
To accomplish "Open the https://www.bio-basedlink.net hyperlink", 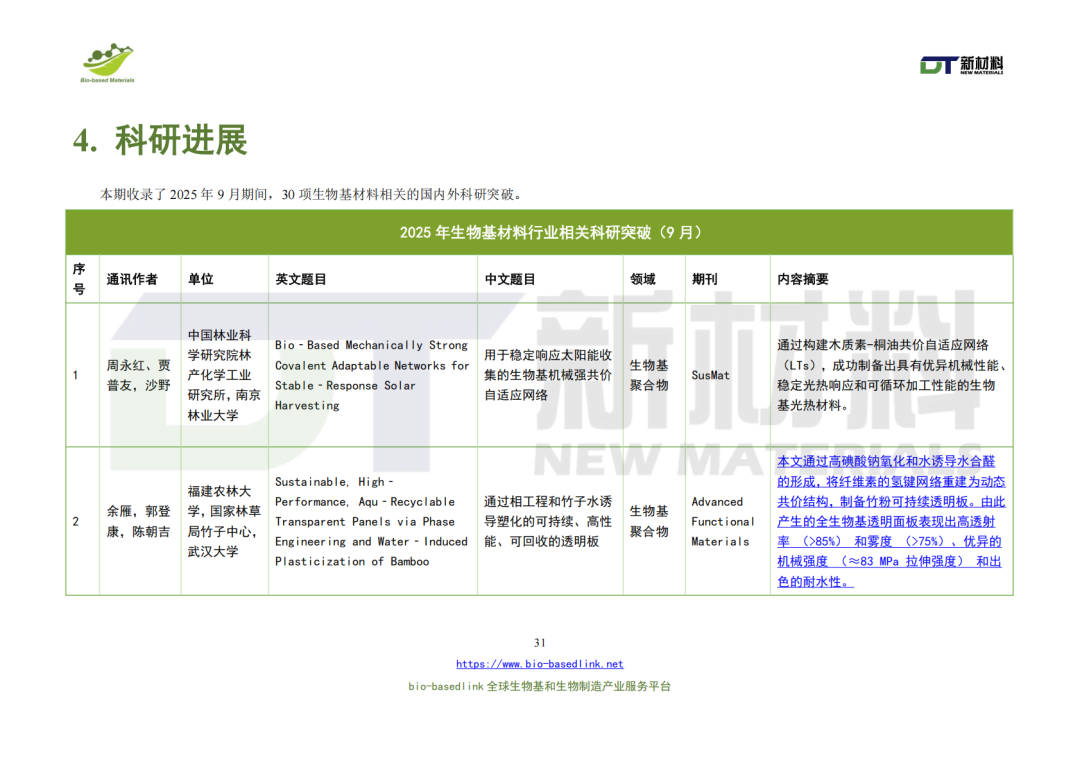I will (x=540, y=664).
